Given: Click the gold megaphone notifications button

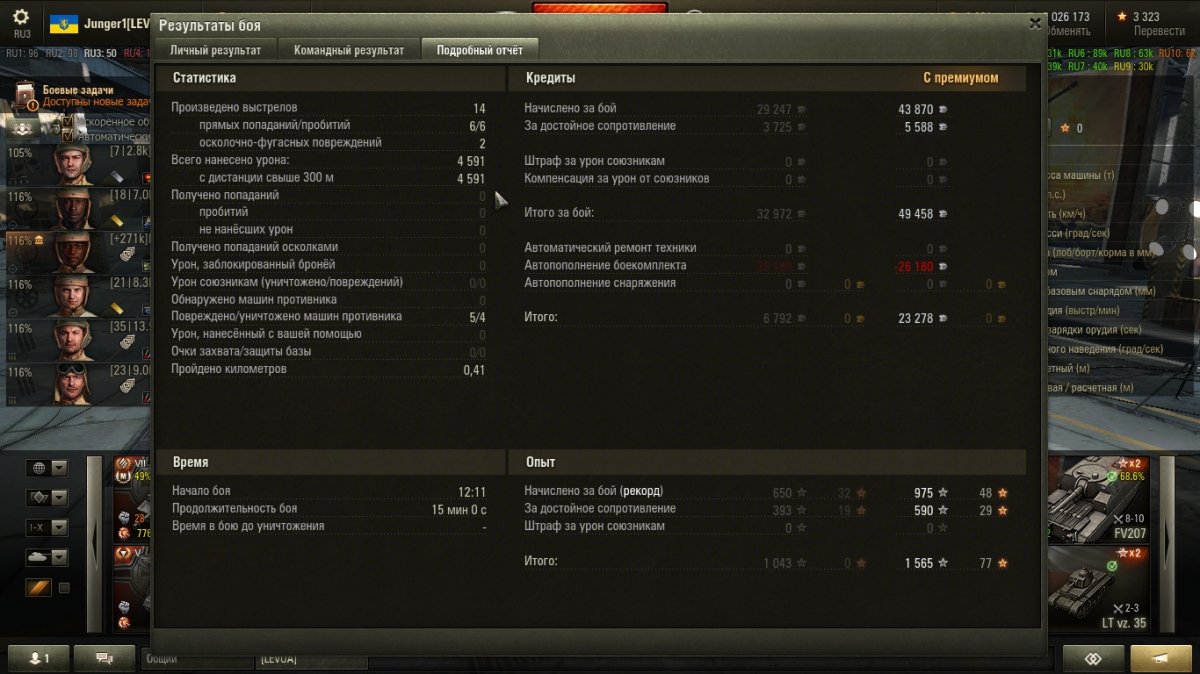Looking at the screenshot, I should click(x=1161, y=658).
